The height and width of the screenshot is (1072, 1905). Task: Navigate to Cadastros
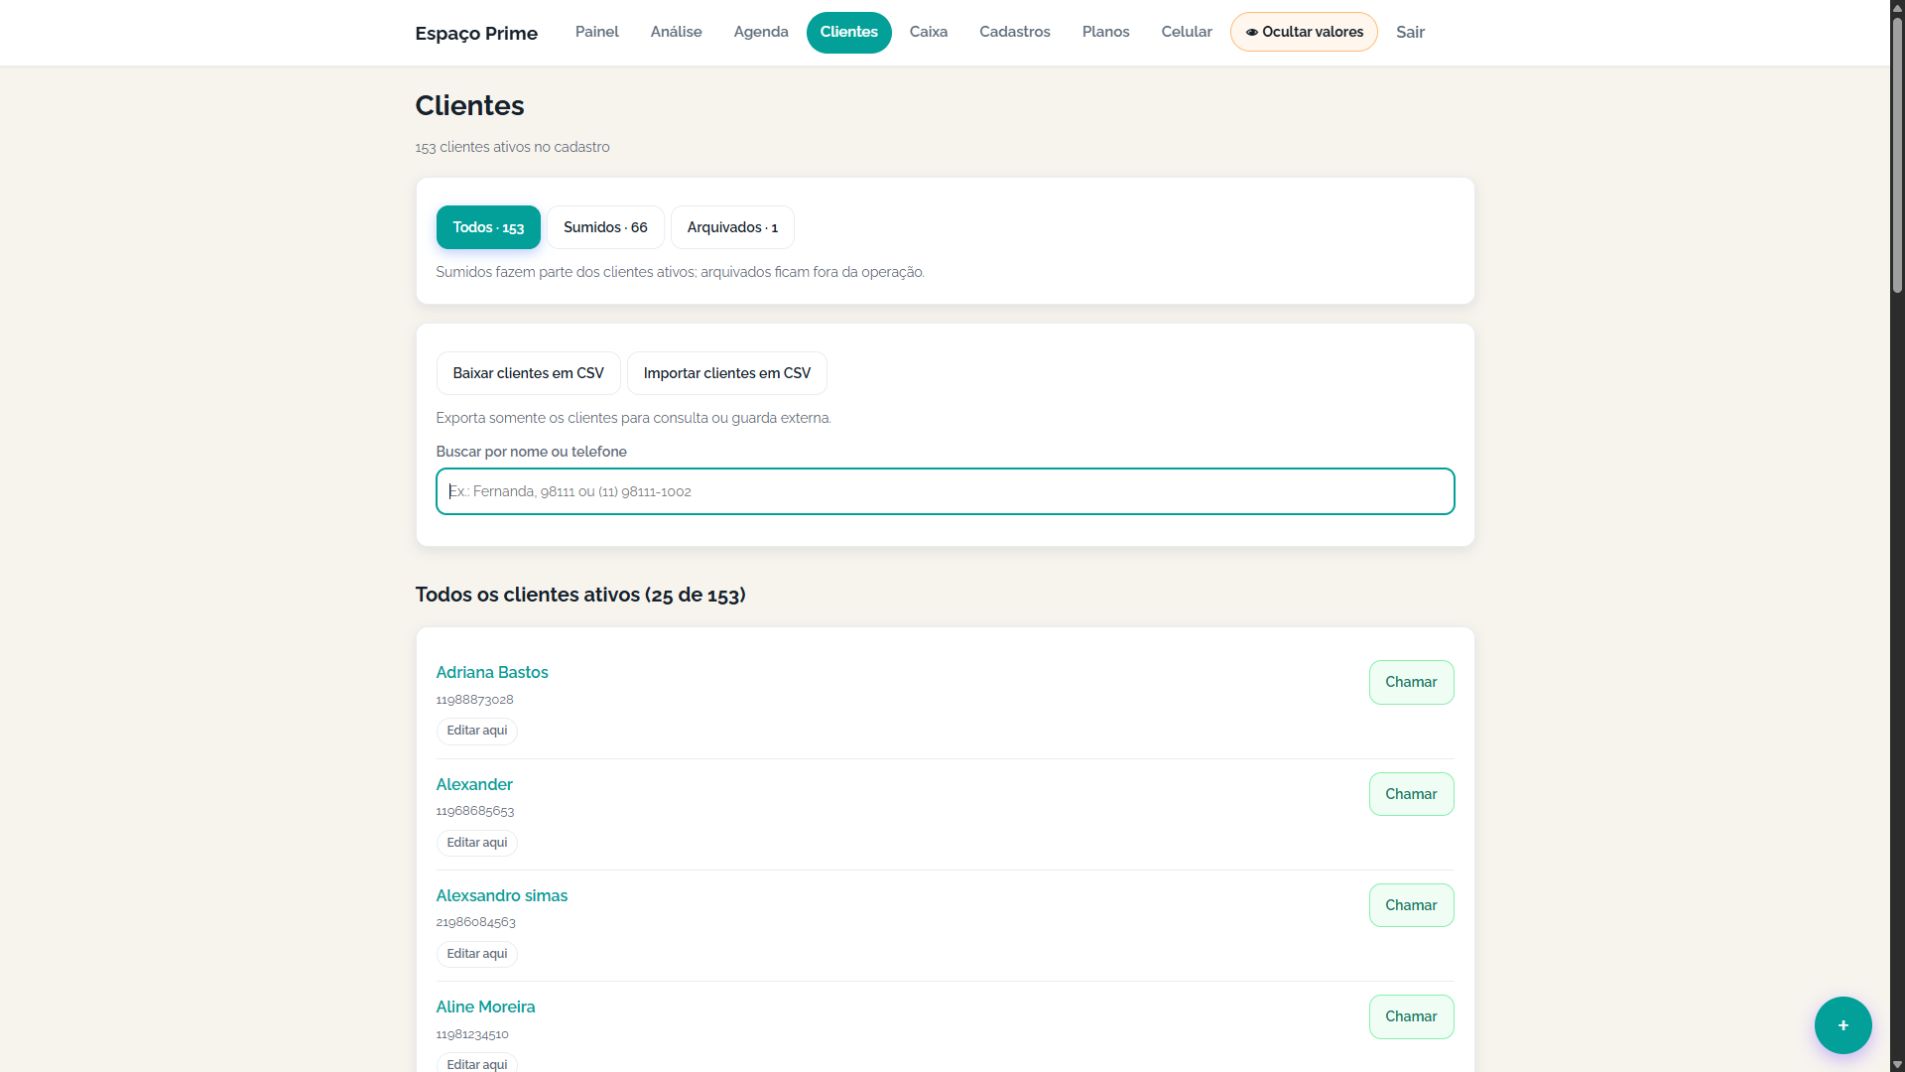tap(1014, 32)
